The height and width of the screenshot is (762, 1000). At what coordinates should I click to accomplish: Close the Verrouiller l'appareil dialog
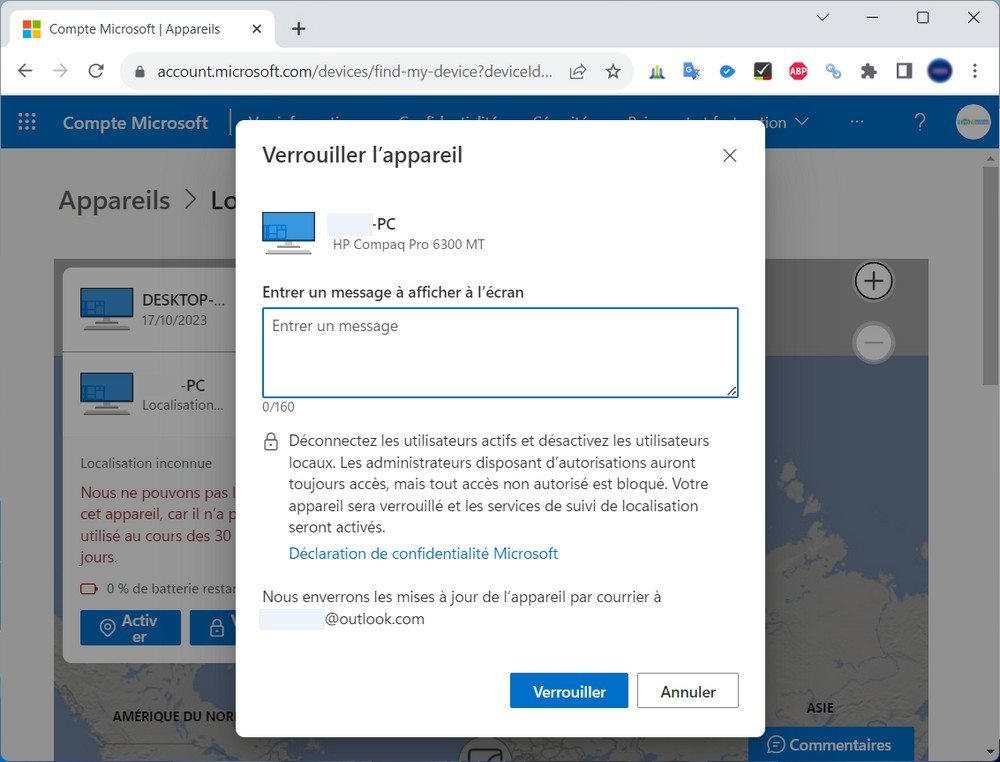(730, 156)
